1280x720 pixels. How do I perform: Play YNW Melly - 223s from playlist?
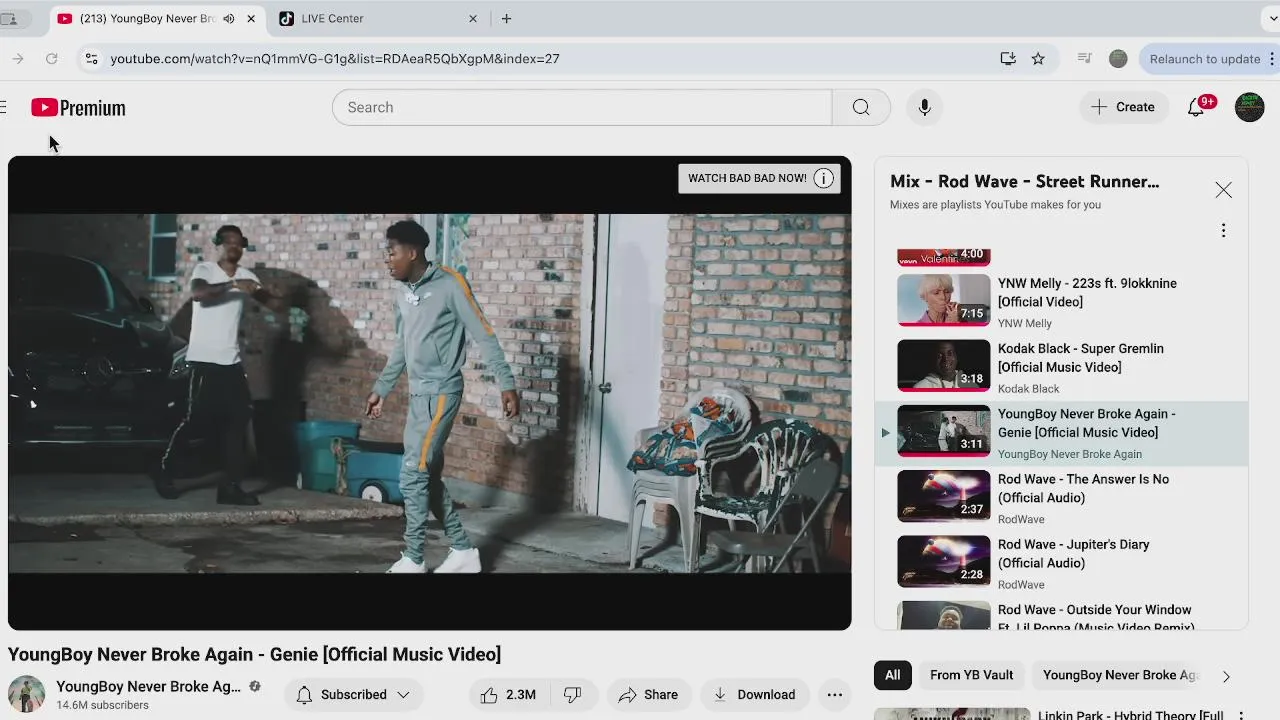[x=1061, y=301]
